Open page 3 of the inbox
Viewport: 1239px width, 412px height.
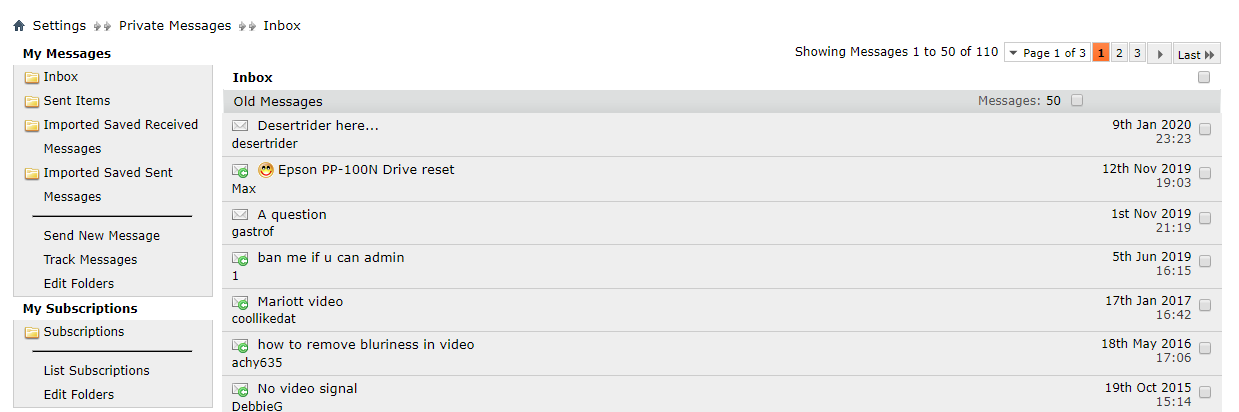[x=1137, y=53]
